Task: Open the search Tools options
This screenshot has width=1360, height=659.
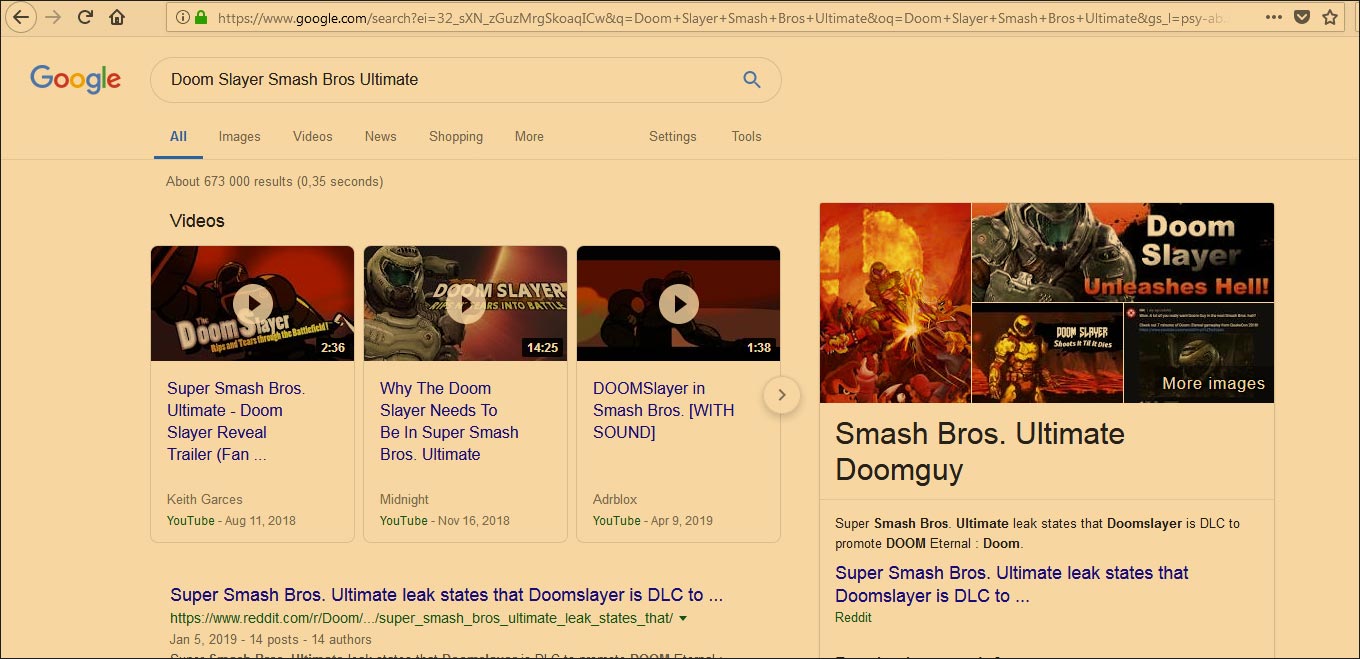Action: 746,136
